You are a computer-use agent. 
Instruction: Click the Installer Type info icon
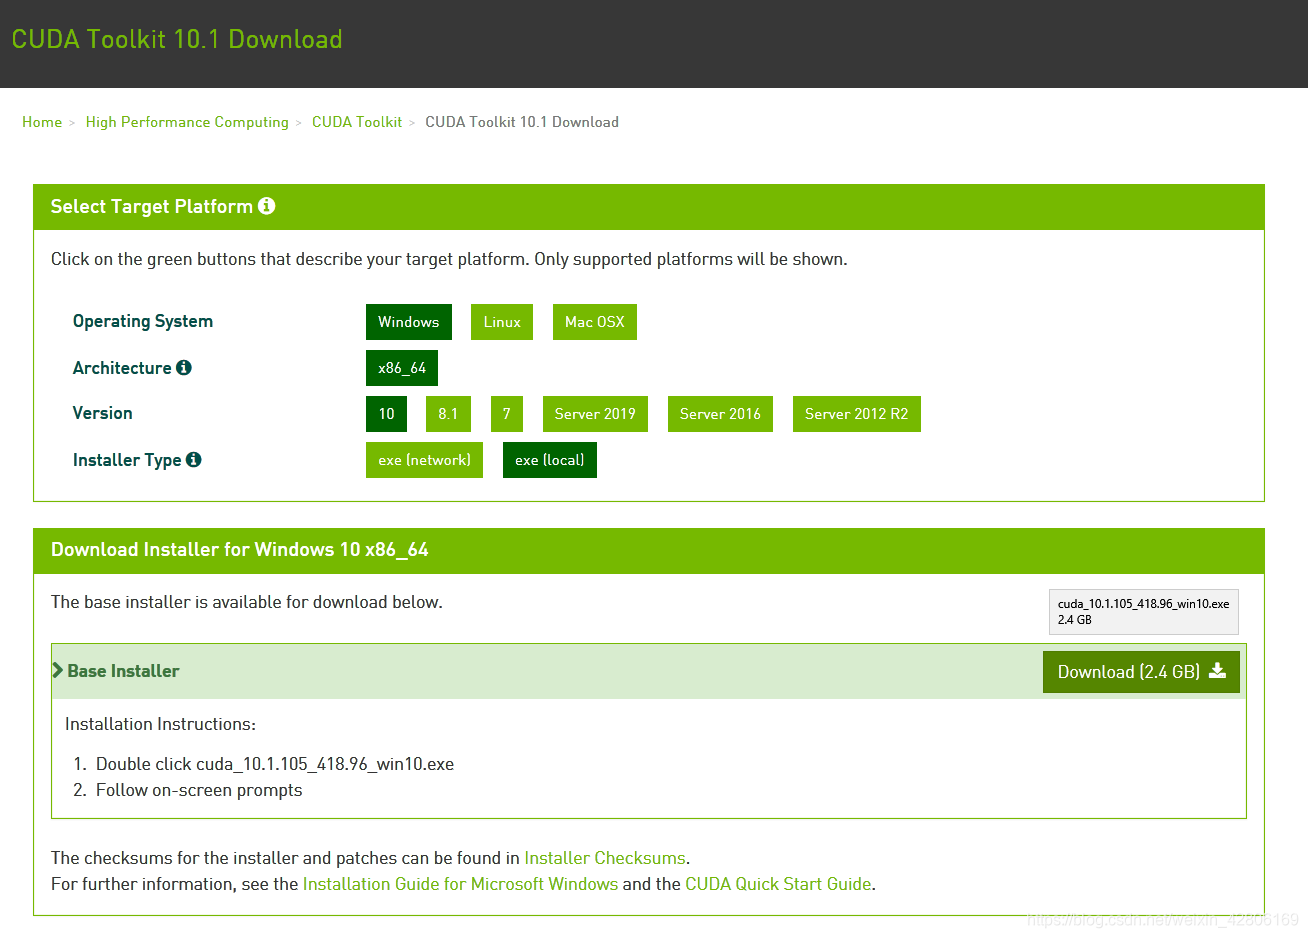pyautogui.click(x=195, y=459)
